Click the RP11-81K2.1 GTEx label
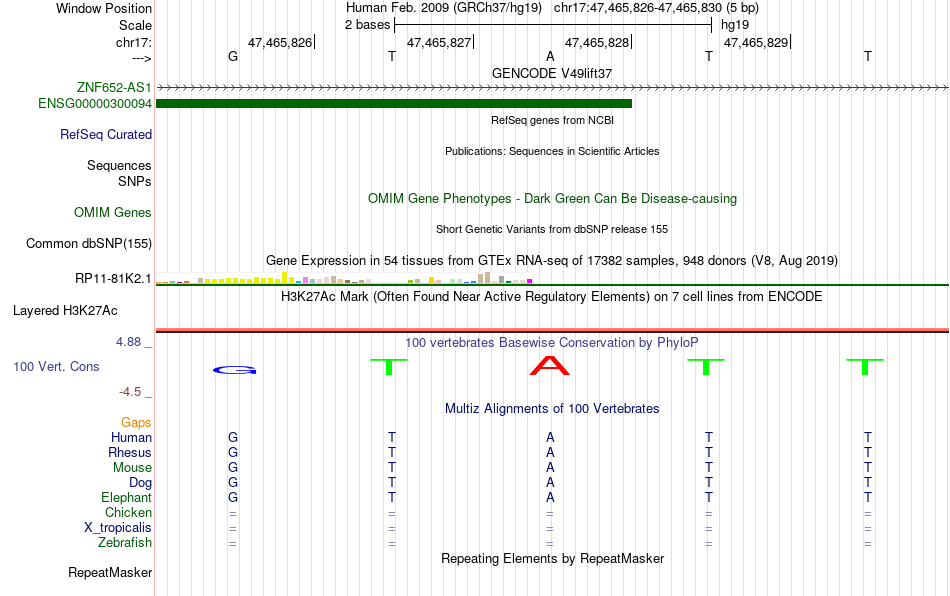The image size is (950, 596). (x=113, y=279)
